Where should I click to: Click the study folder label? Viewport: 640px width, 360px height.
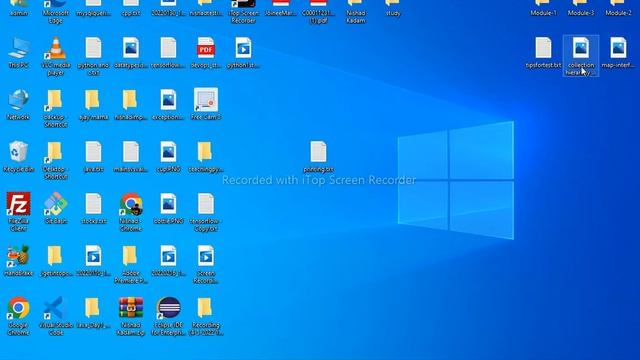(393, 13)
